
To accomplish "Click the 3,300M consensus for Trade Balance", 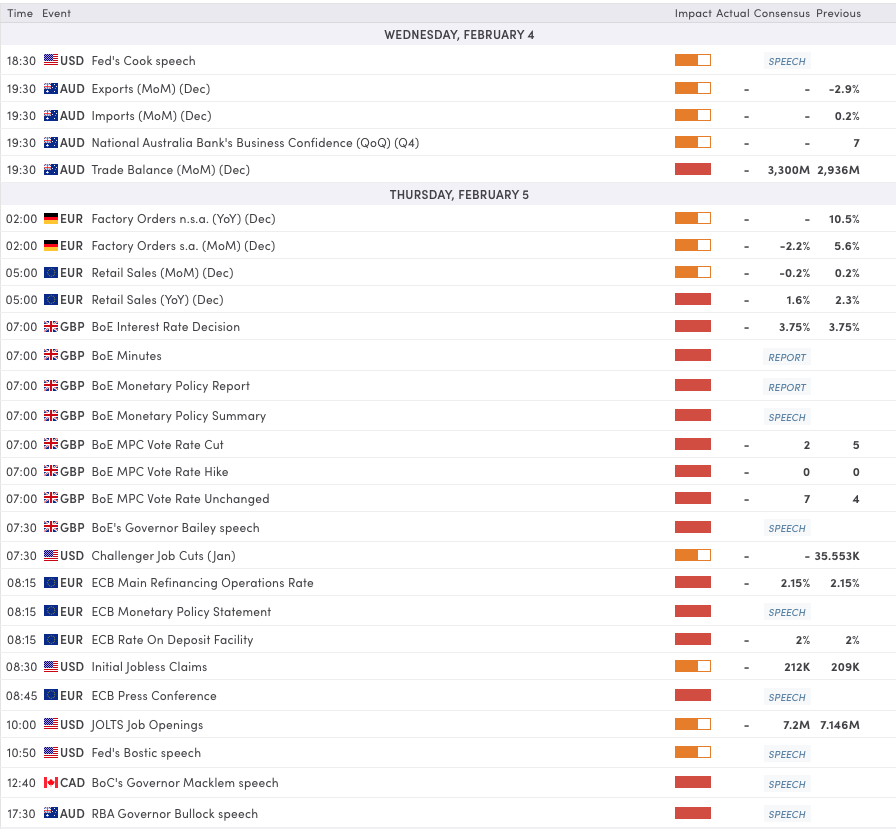I will tap(789, 170).
